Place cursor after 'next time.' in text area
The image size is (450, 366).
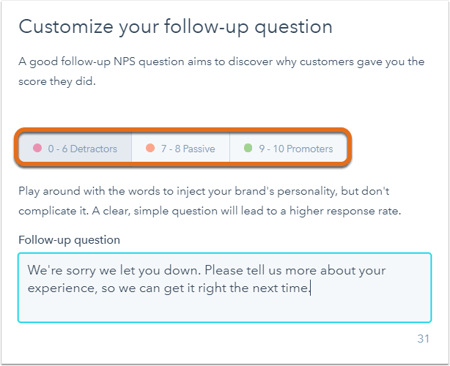click(311, 288)
